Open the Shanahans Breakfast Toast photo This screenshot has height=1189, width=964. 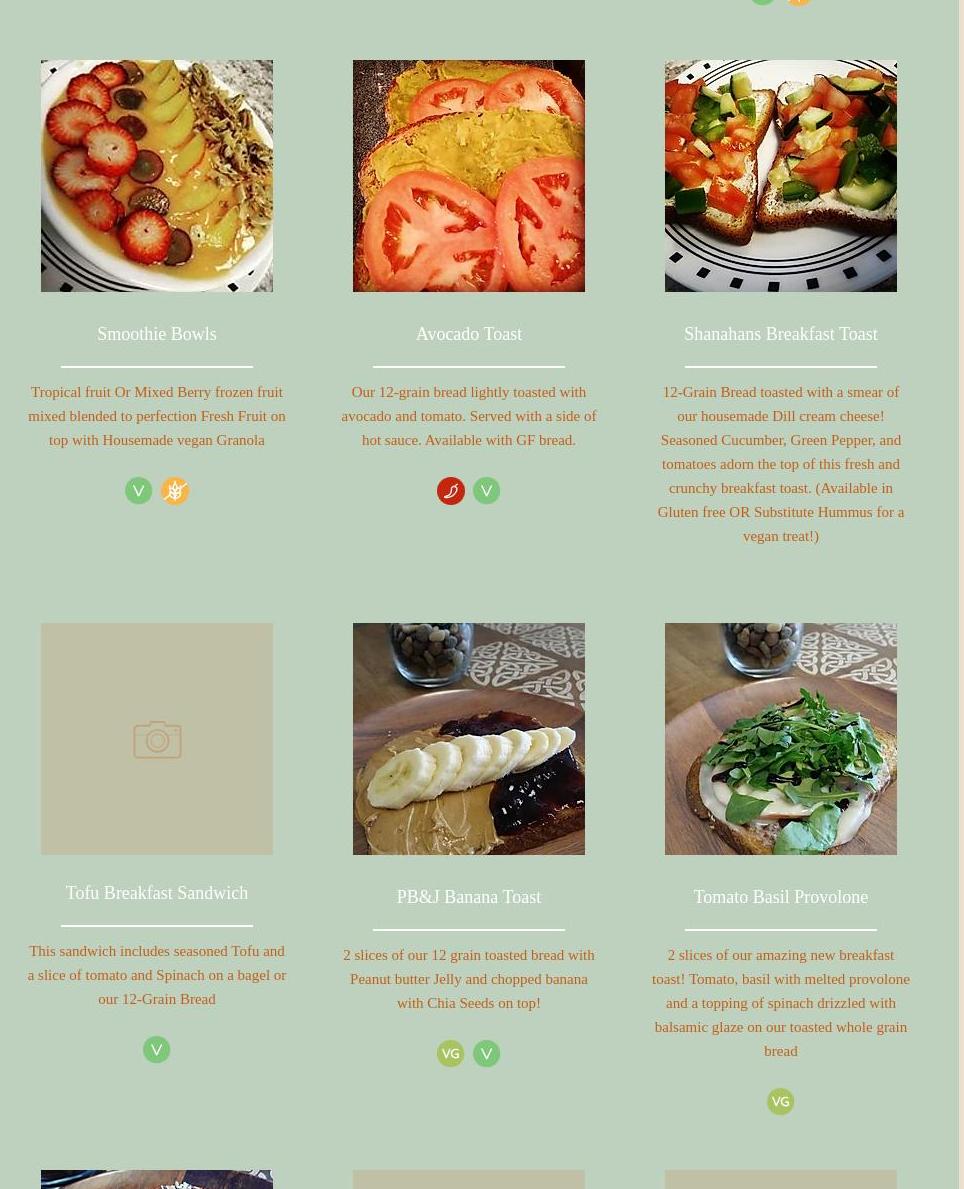click(x=780, y=176)
